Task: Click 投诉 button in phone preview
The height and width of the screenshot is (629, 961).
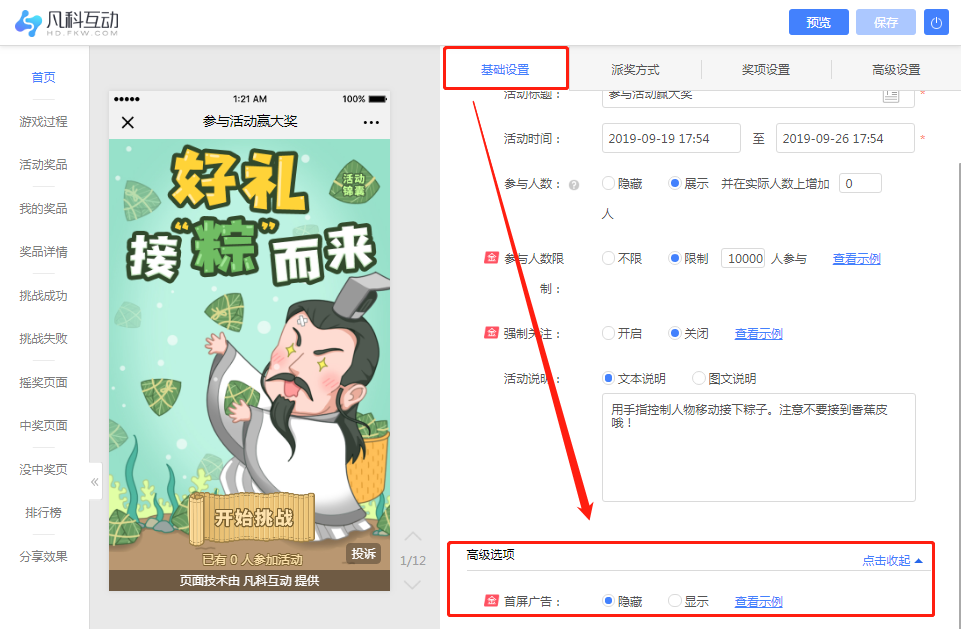Action: tap(363, 554)
